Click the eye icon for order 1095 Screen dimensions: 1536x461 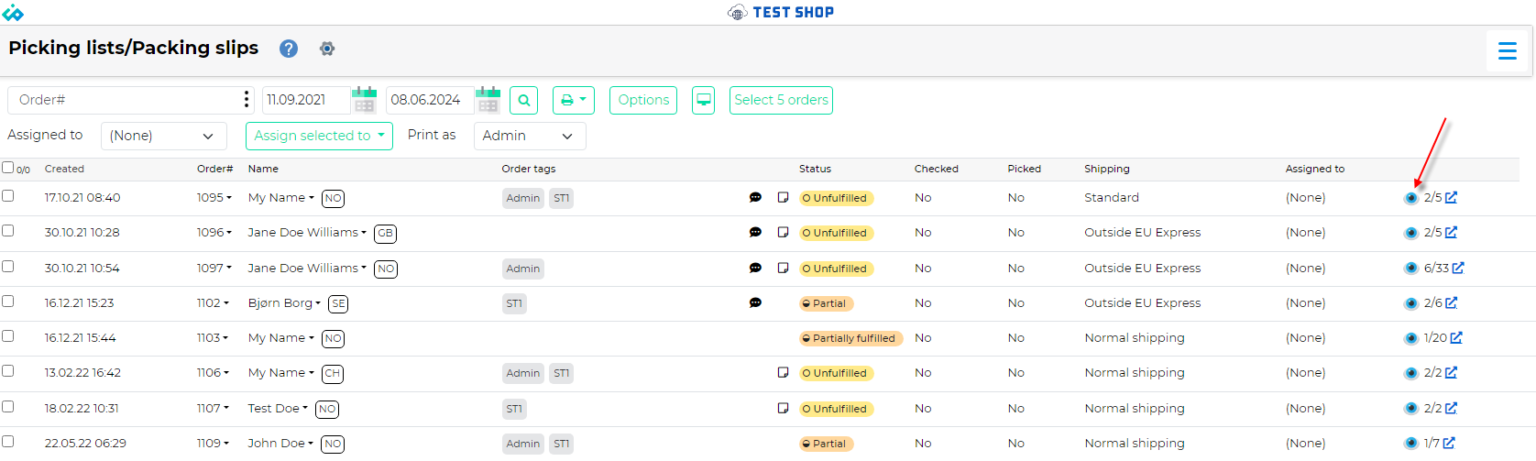(1411, 198)
